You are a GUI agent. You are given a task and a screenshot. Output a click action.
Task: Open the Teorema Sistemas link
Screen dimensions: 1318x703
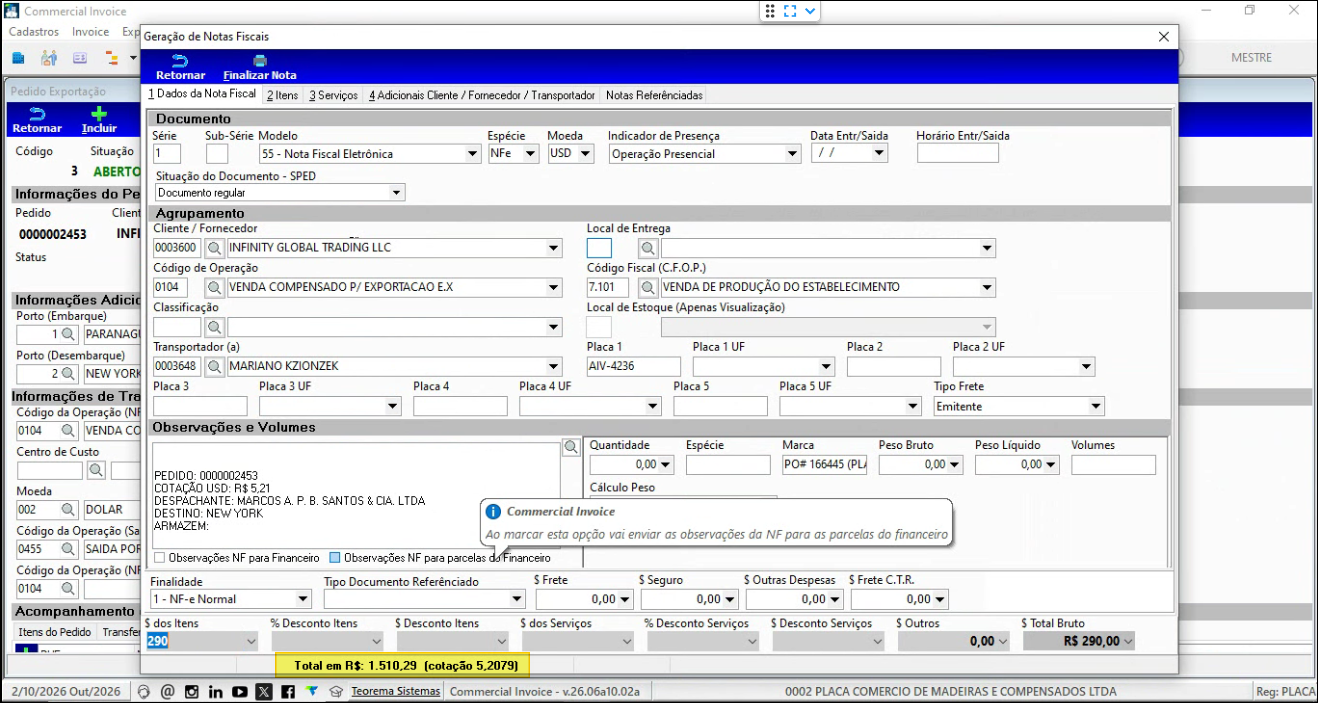tap(395, 691)
